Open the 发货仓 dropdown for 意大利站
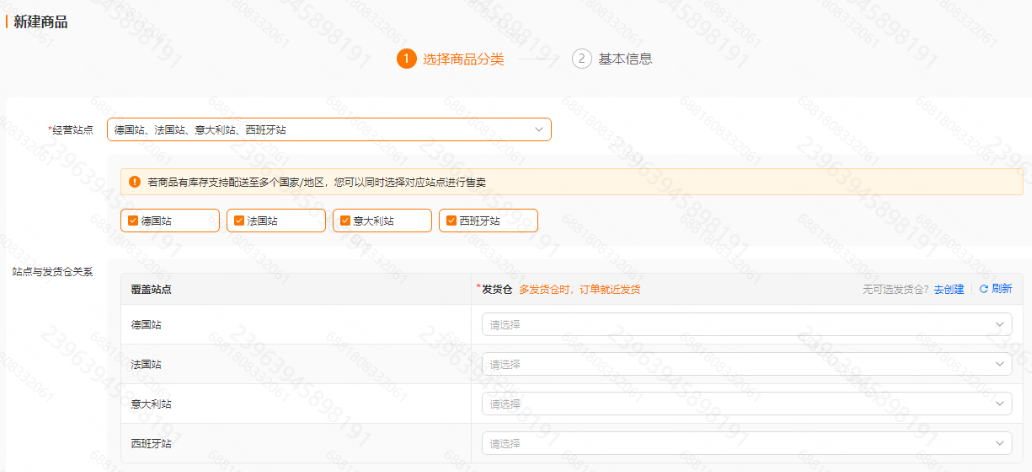 click(747, 404)
